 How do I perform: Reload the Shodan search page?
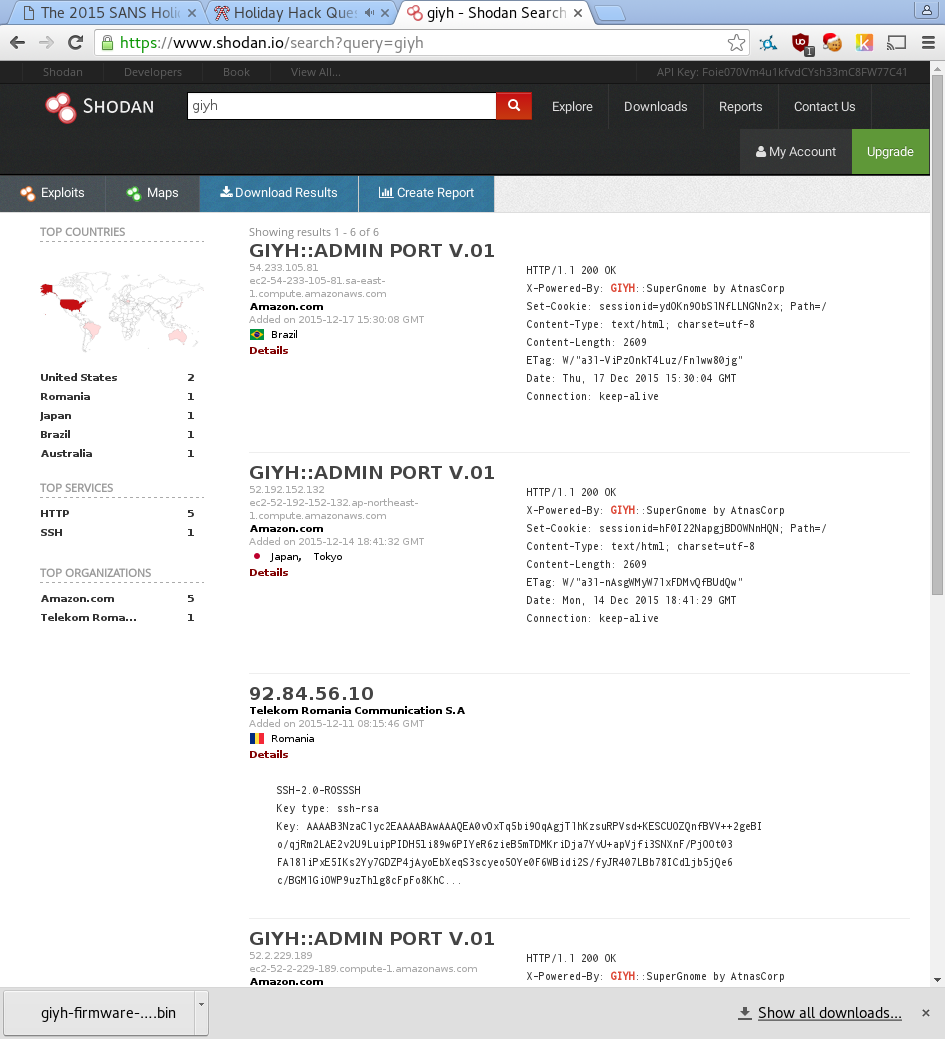coord(76,43)
